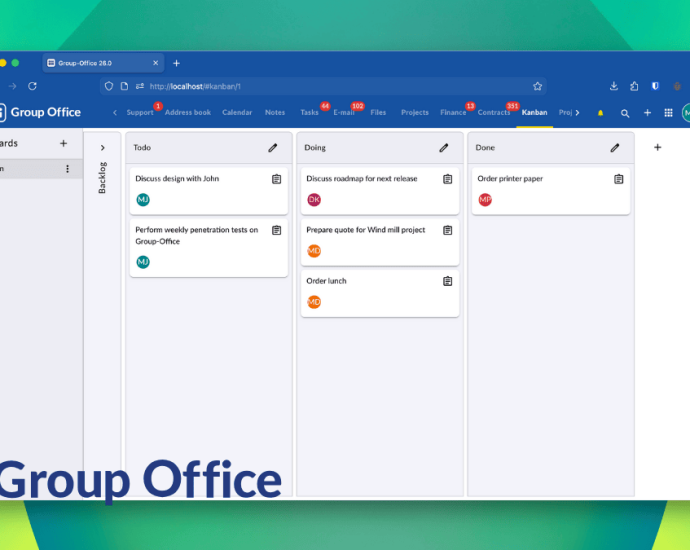The image size is (690, 550).
Task: Click the MJ avatar on penetration tests card
Action: [x=143, y=262]
